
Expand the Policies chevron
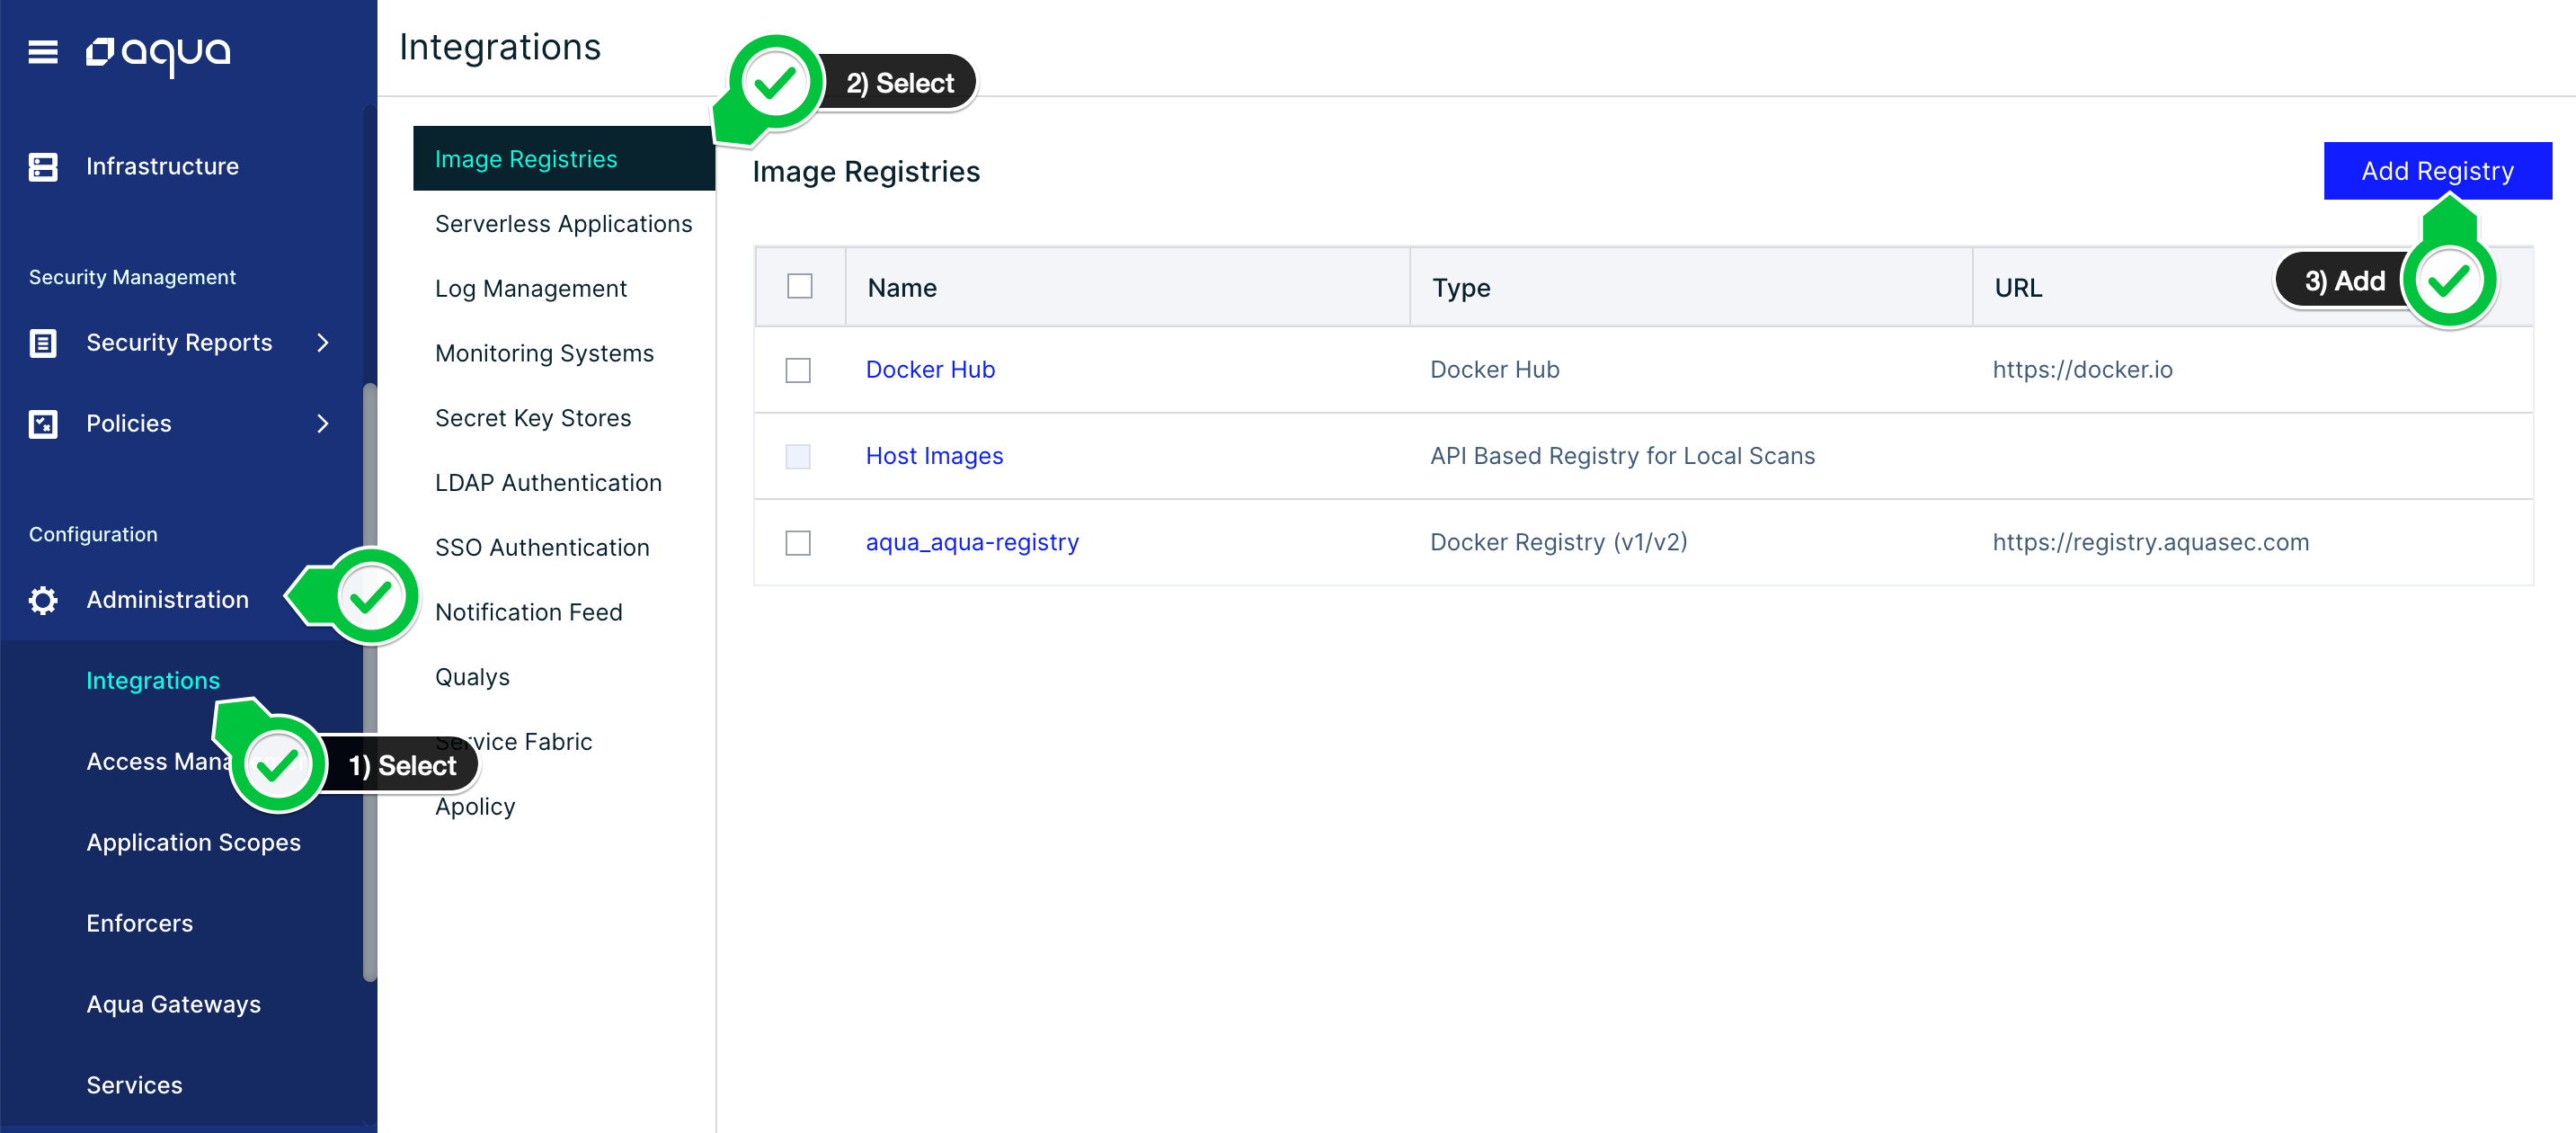pyautogui.click(x=323, y=424)
